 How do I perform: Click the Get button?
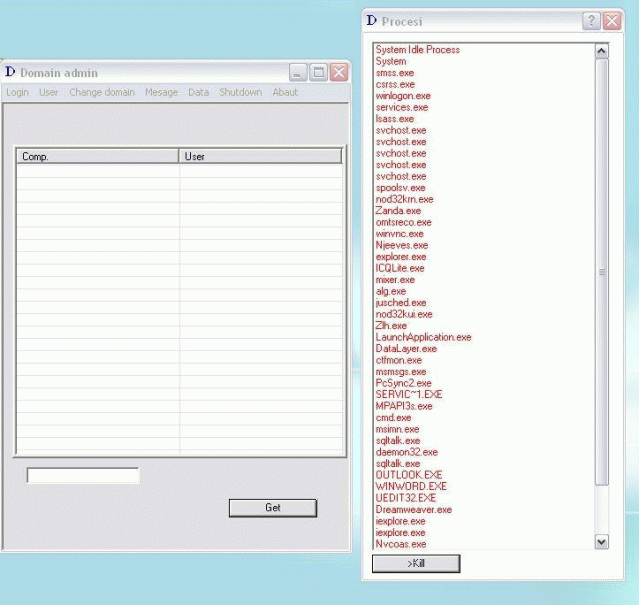click(273, 508)
